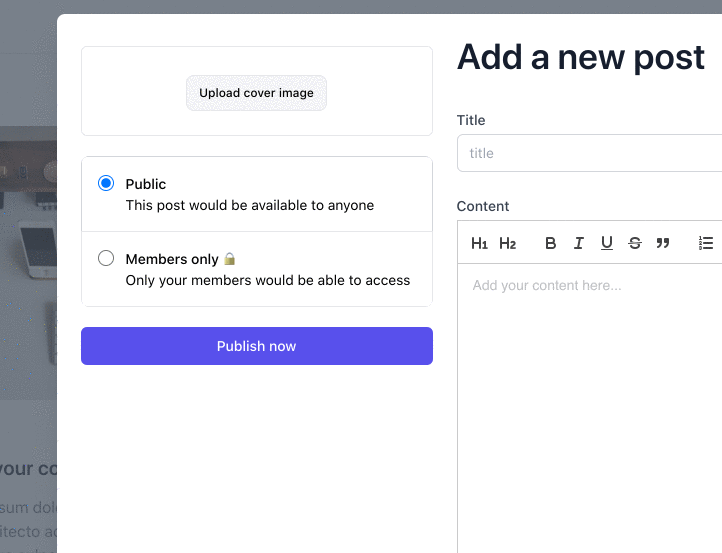Toggle underline text formatting
Screen dimensions: 722x553
606,243
